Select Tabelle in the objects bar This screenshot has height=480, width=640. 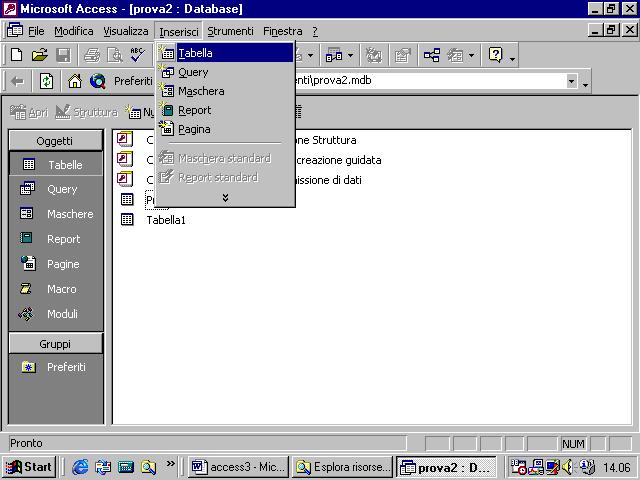(x=56, y=164)
